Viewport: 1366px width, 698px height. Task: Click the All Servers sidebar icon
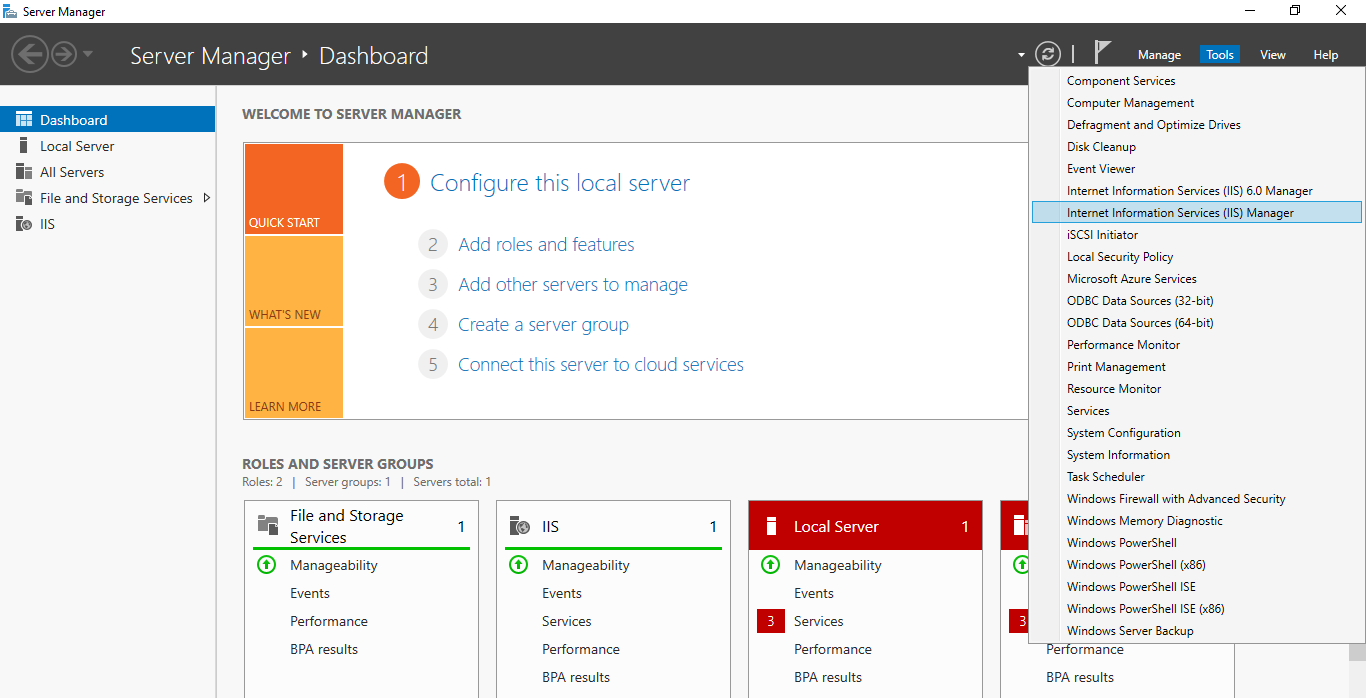click(24, 172)
